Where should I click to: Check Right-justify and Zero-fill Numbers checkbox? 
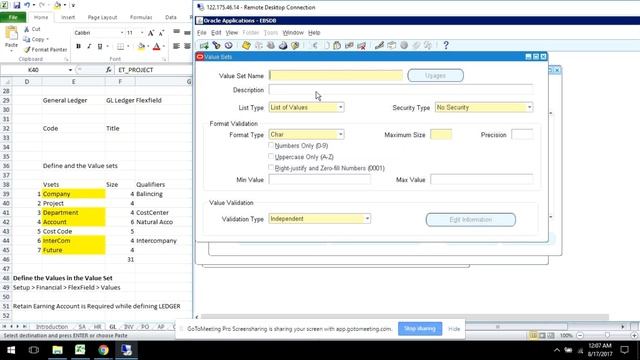click(271, 167)
